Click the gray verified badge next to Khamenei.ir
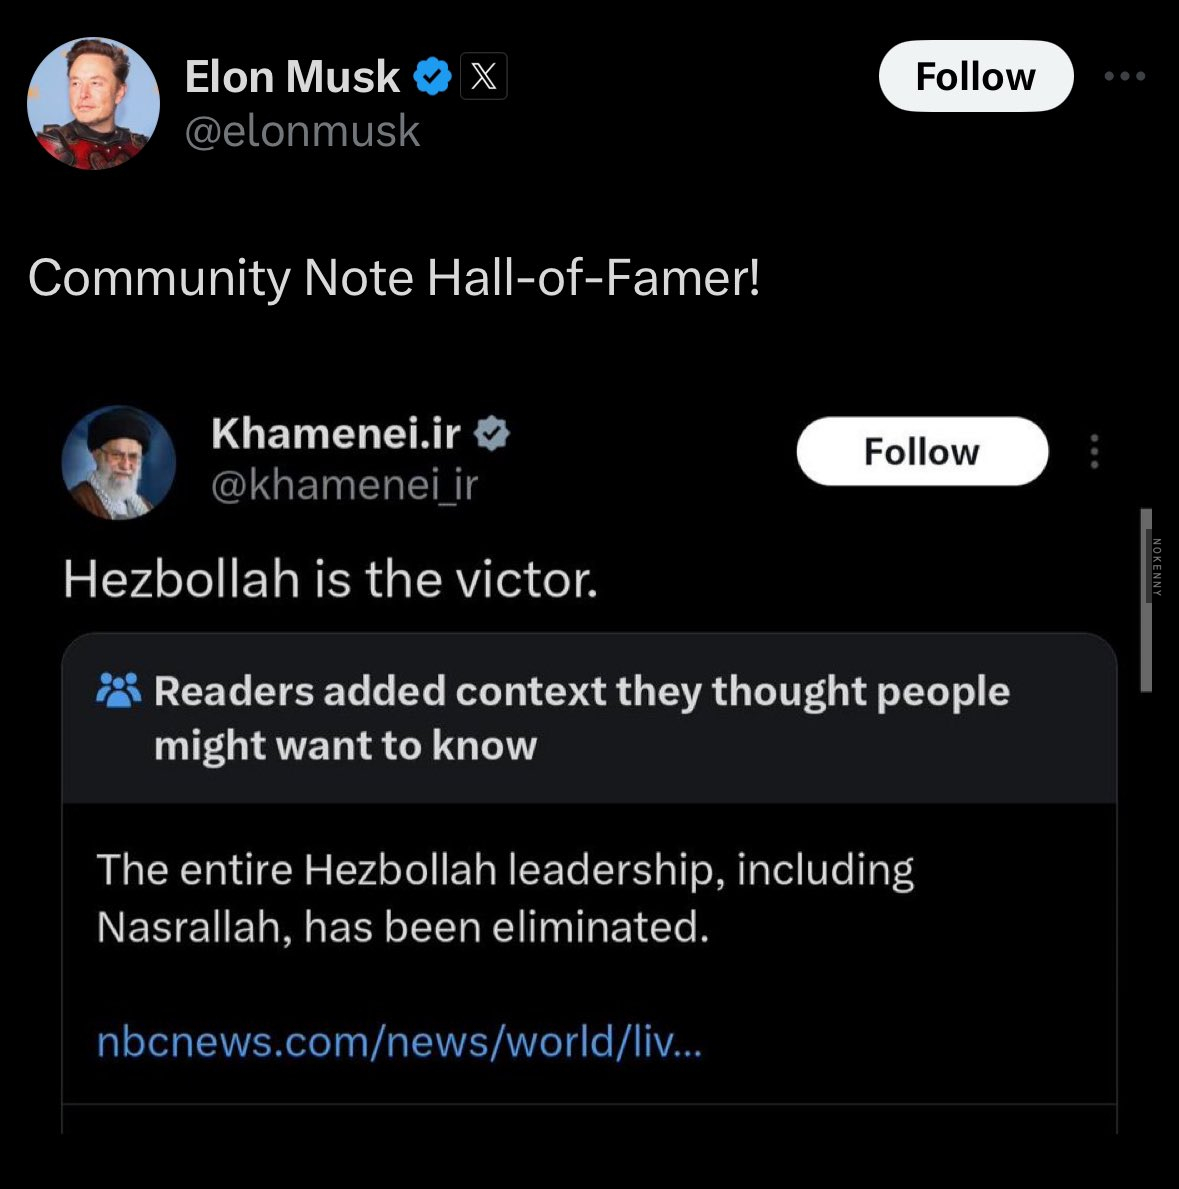 tap(491, 434)
